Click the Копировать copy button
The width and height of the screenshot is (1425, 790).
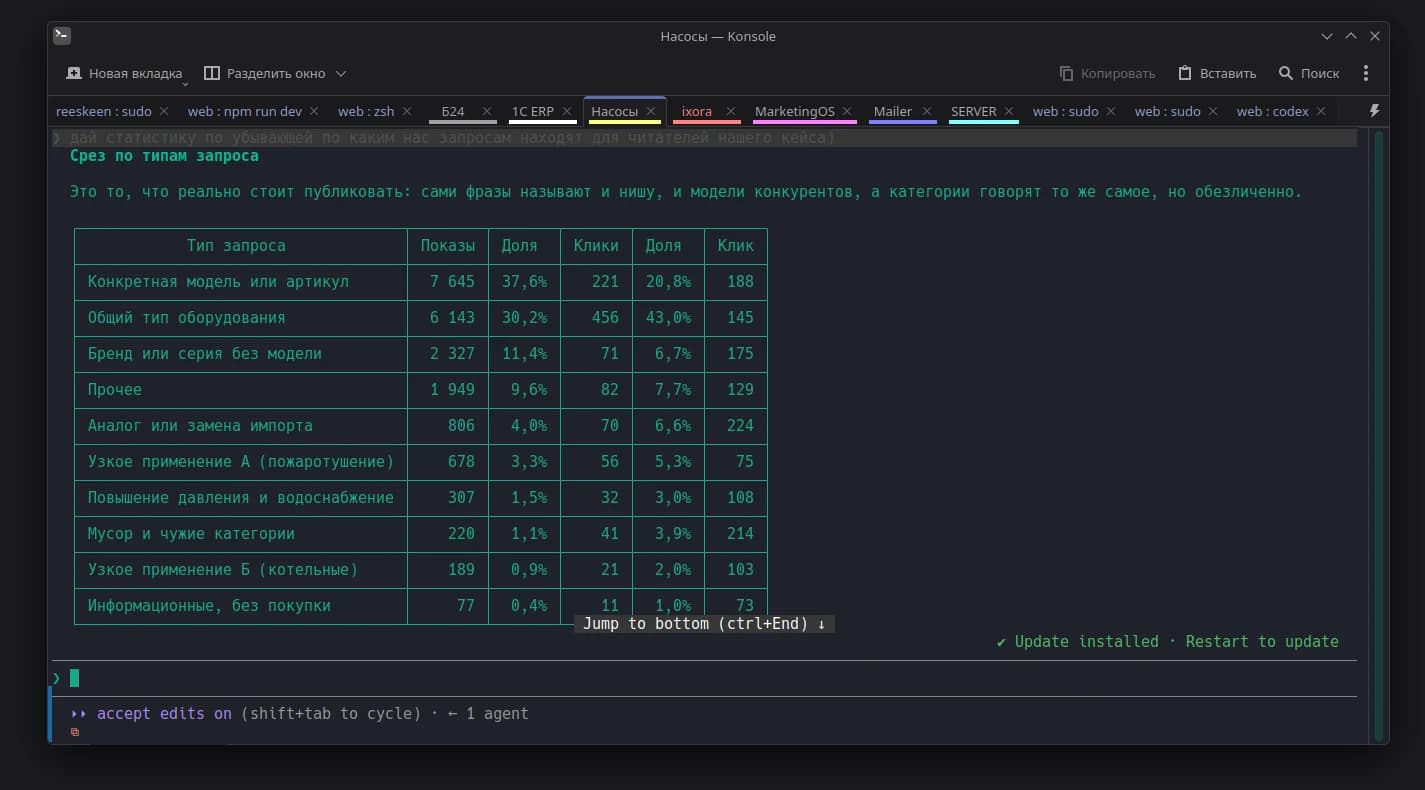tap(1107, 73)
